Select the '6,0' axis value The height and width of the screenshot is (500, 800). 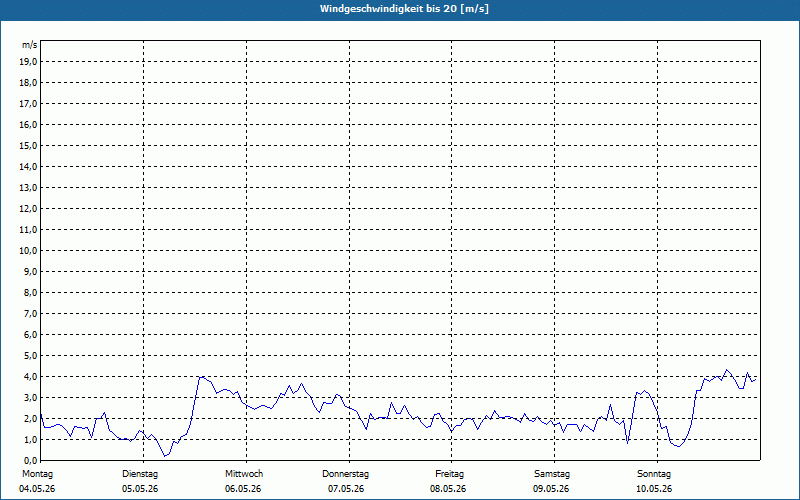point(30,335)
